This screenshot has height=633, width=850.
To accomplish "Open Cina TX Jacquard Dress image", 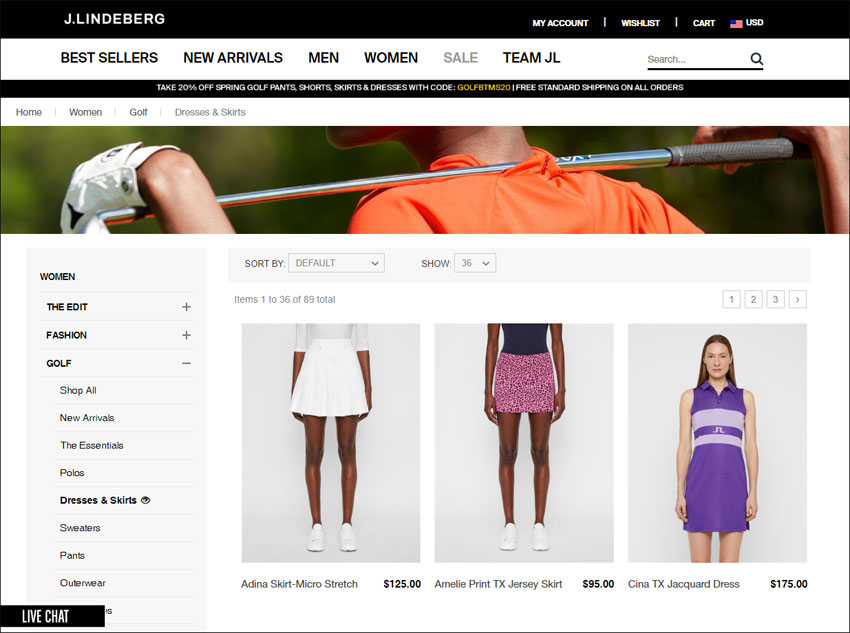I will coord(717,443).
